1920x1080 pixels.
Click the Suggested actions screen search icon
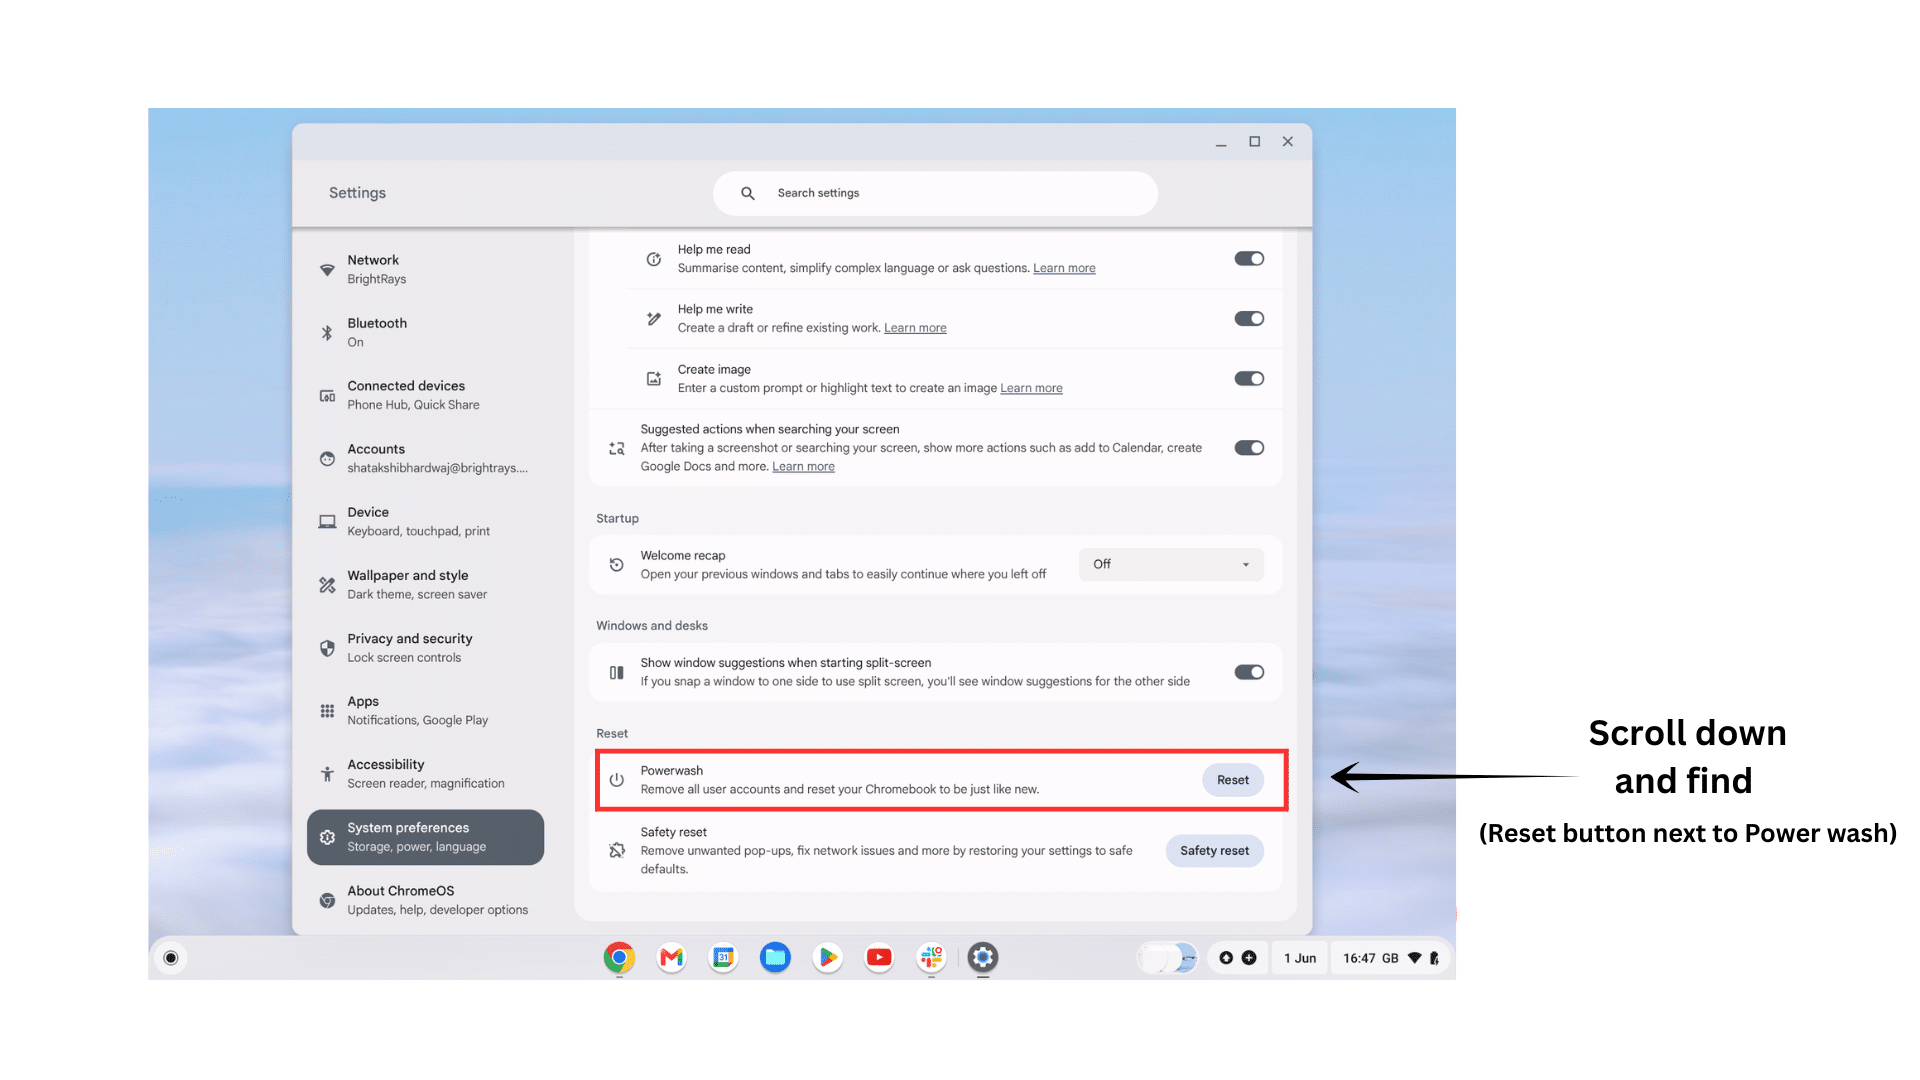coord(616,449)
